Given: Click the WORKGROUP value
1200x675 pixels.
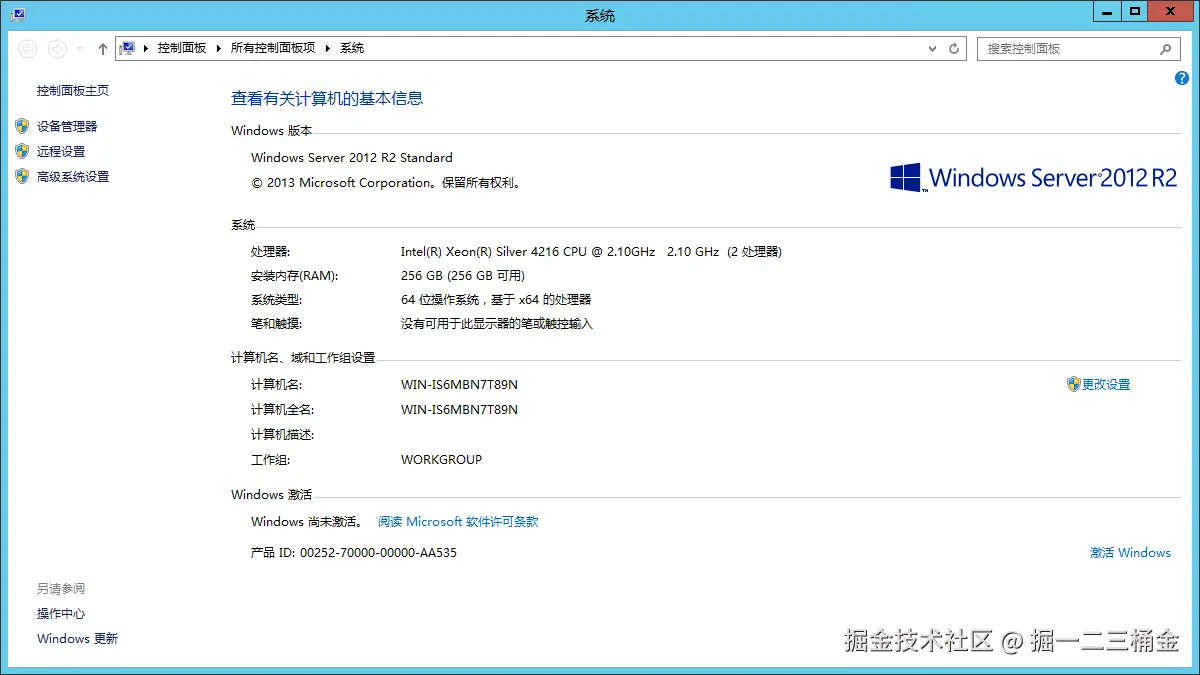Looking at the screenshot, I should [441, 460].
